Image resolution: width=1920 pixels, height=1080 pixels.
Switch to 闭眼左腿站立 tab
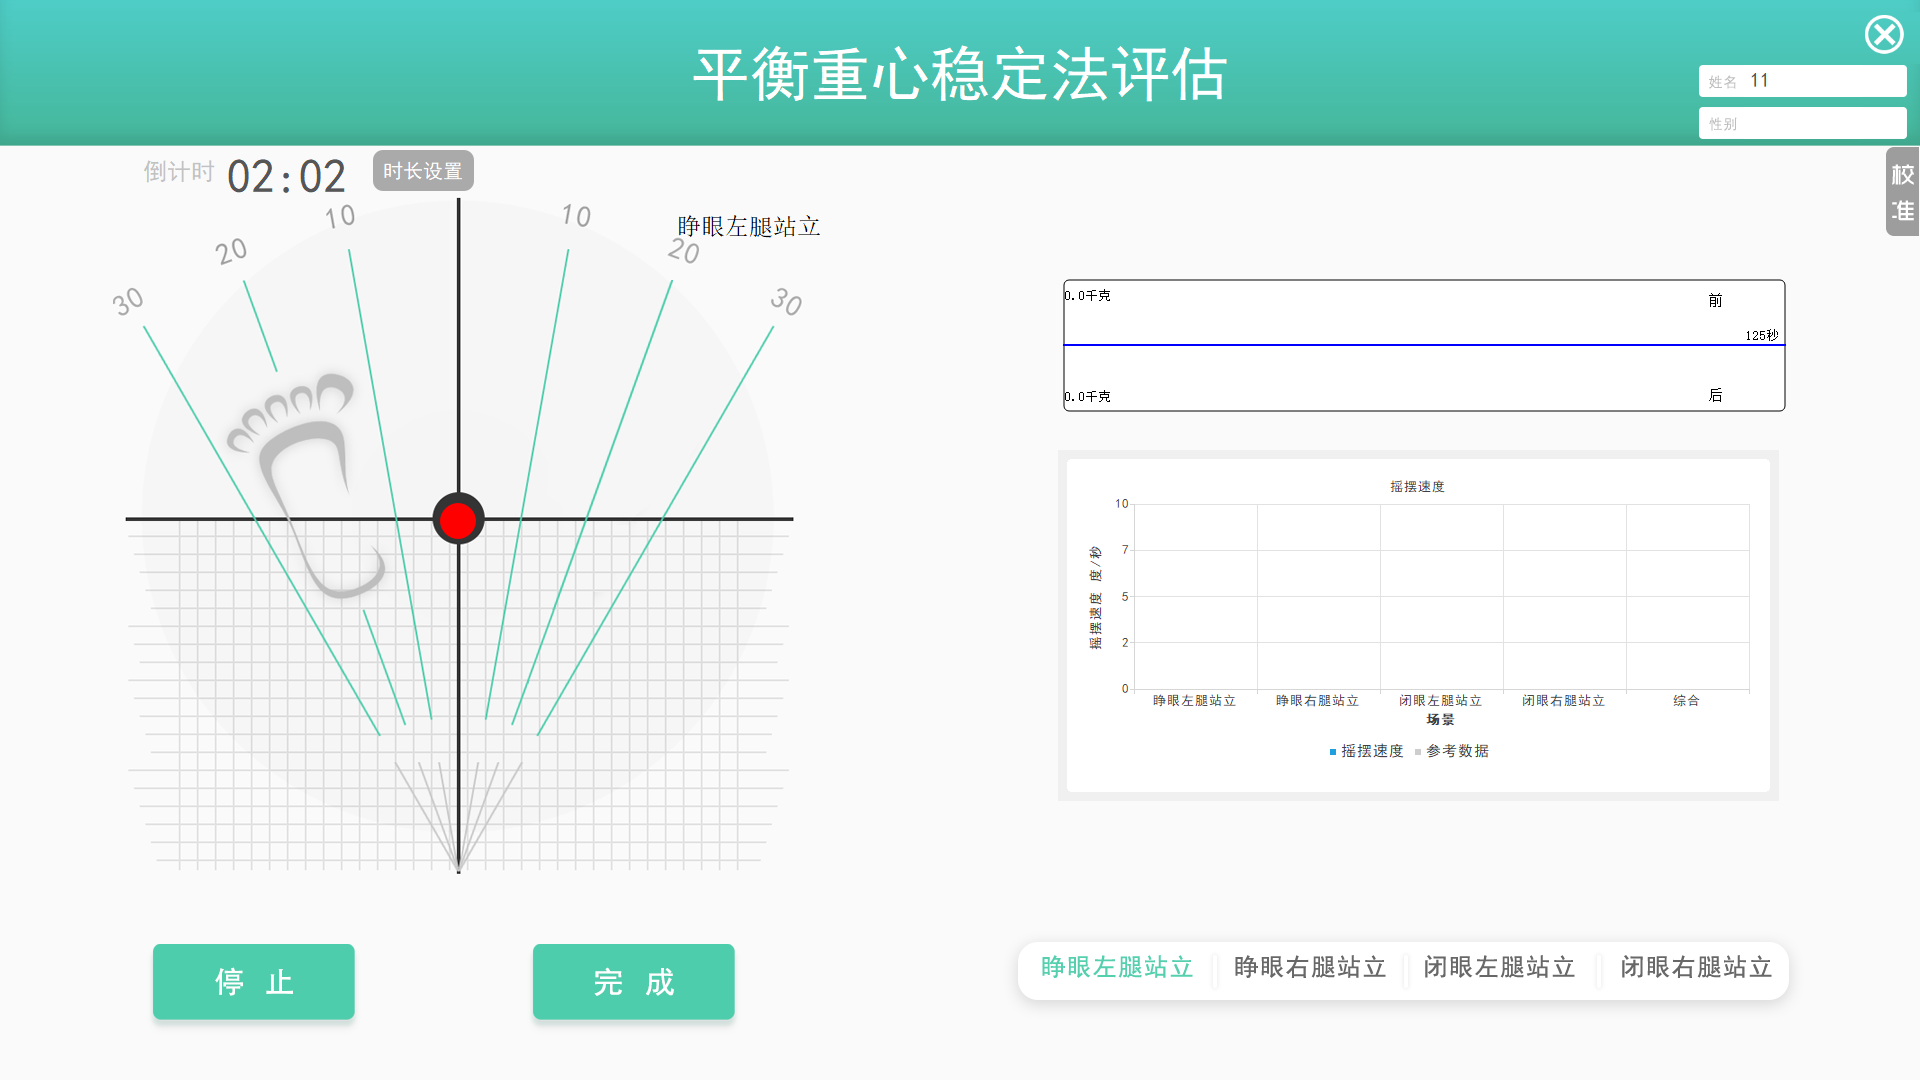[x=1499, y=968]
